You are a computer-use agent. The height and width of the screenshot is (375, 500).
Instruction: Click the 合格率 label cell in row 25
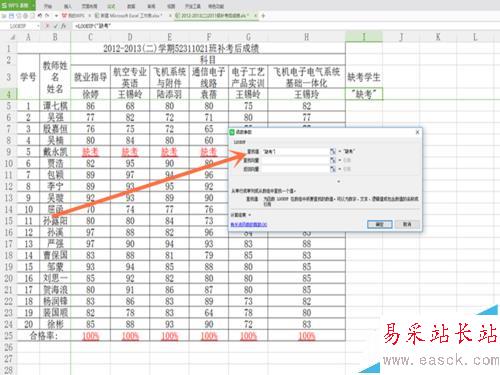click(44, 336)
